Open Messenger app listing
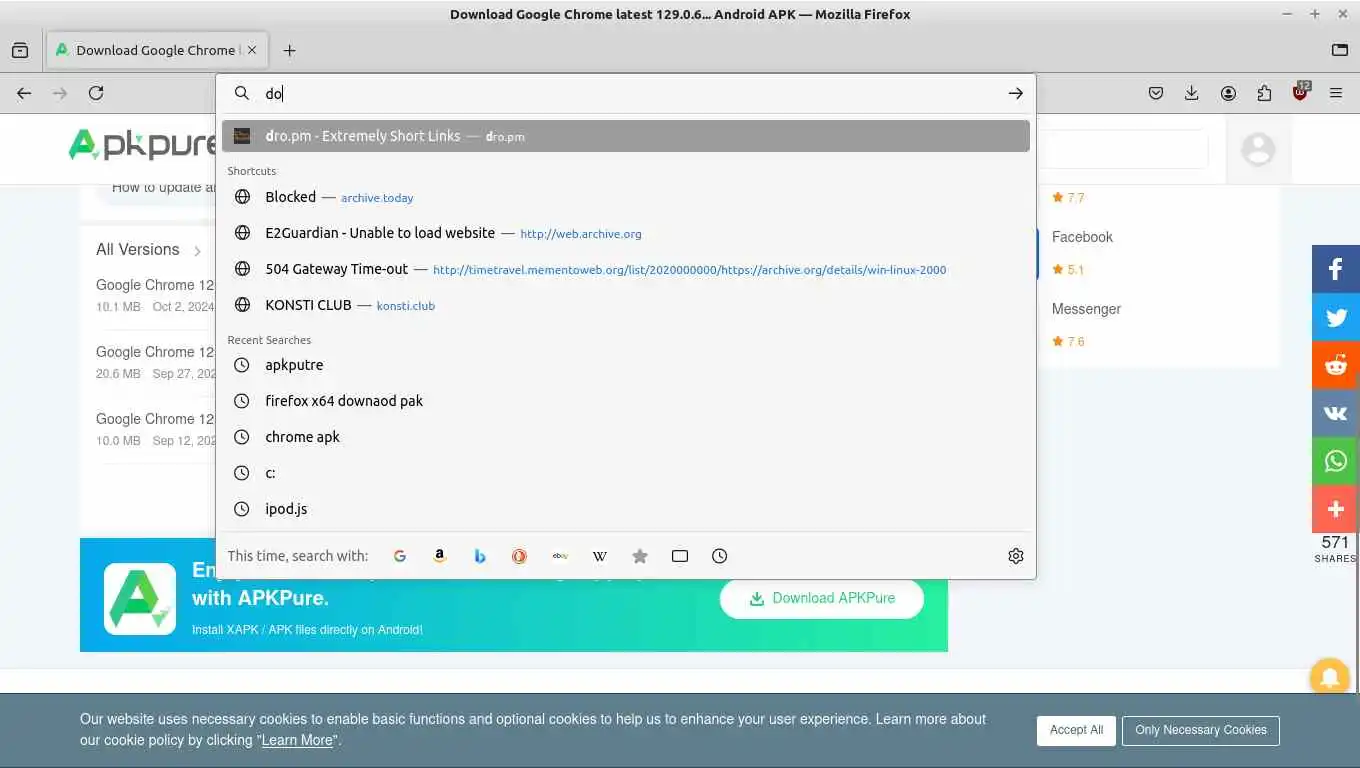The image size is (1360, 768). coord(1086,309)
